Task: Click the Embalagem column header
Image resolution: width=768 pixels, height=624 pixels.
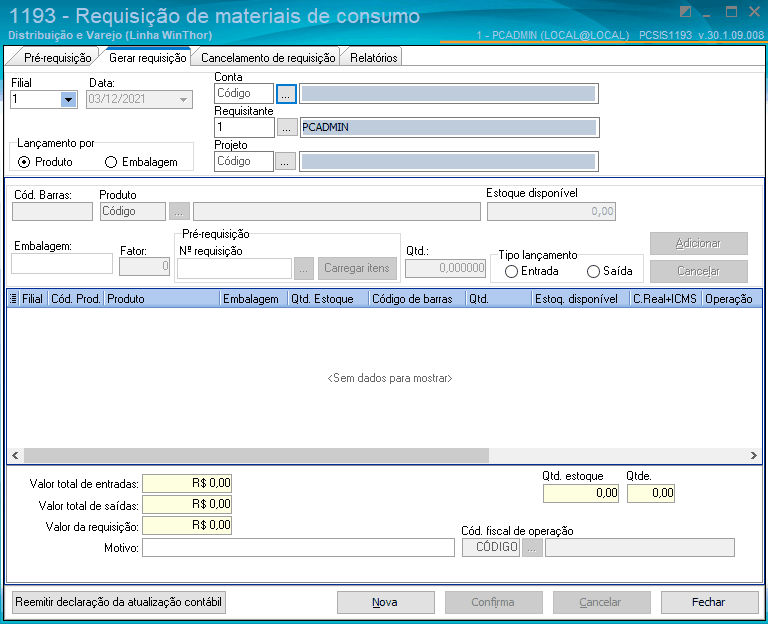Action: pos(253,299)
